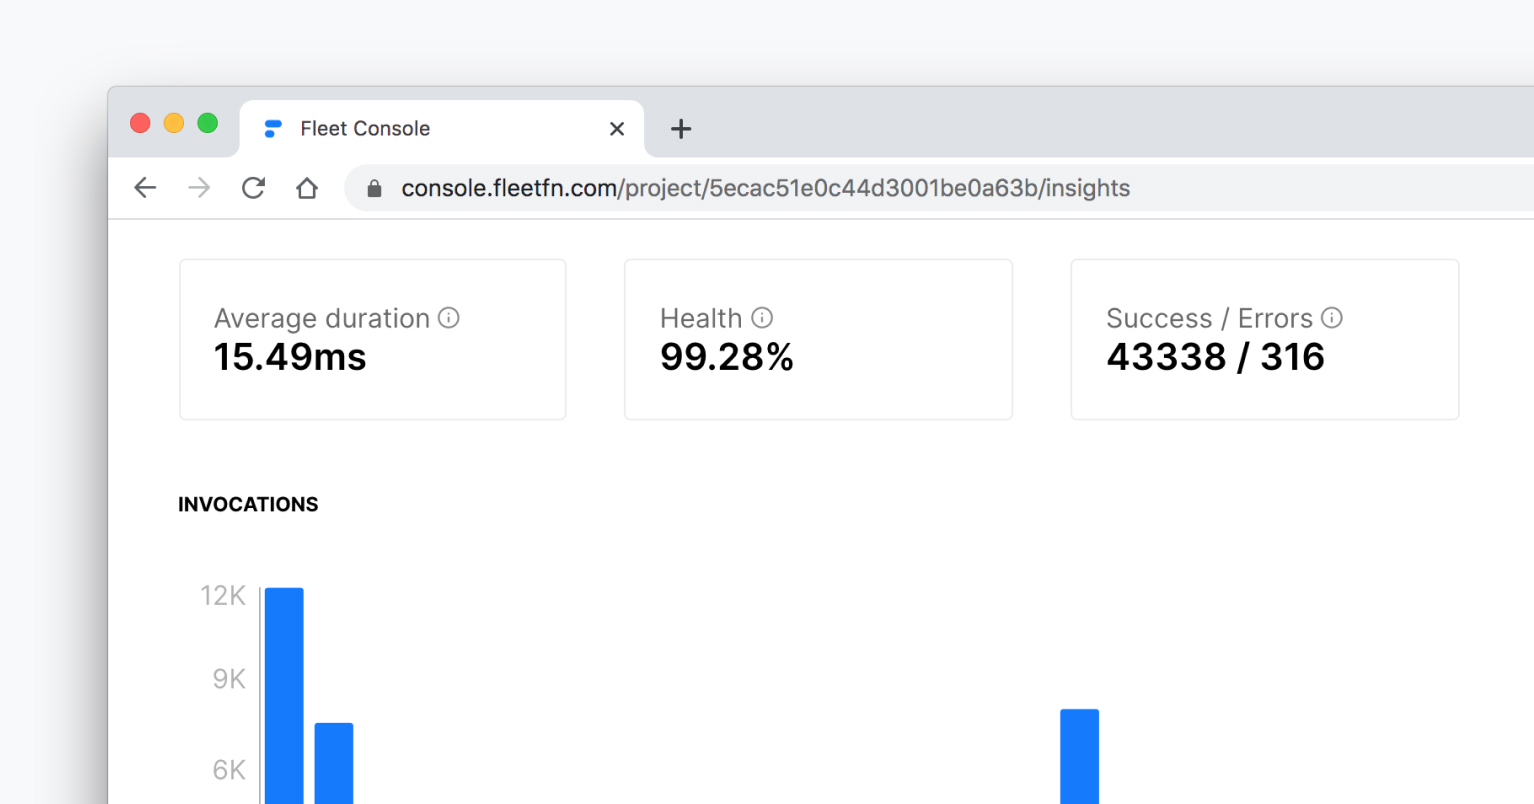Click the yellow minimize traffic light

(173, 122)
